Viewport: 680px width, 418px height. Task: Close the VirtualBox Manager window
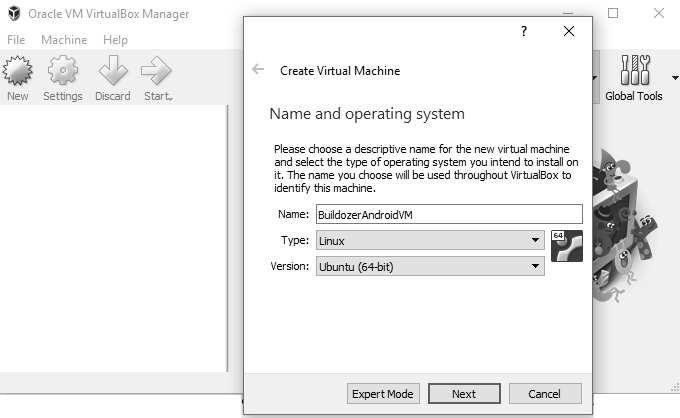[659, 13]
